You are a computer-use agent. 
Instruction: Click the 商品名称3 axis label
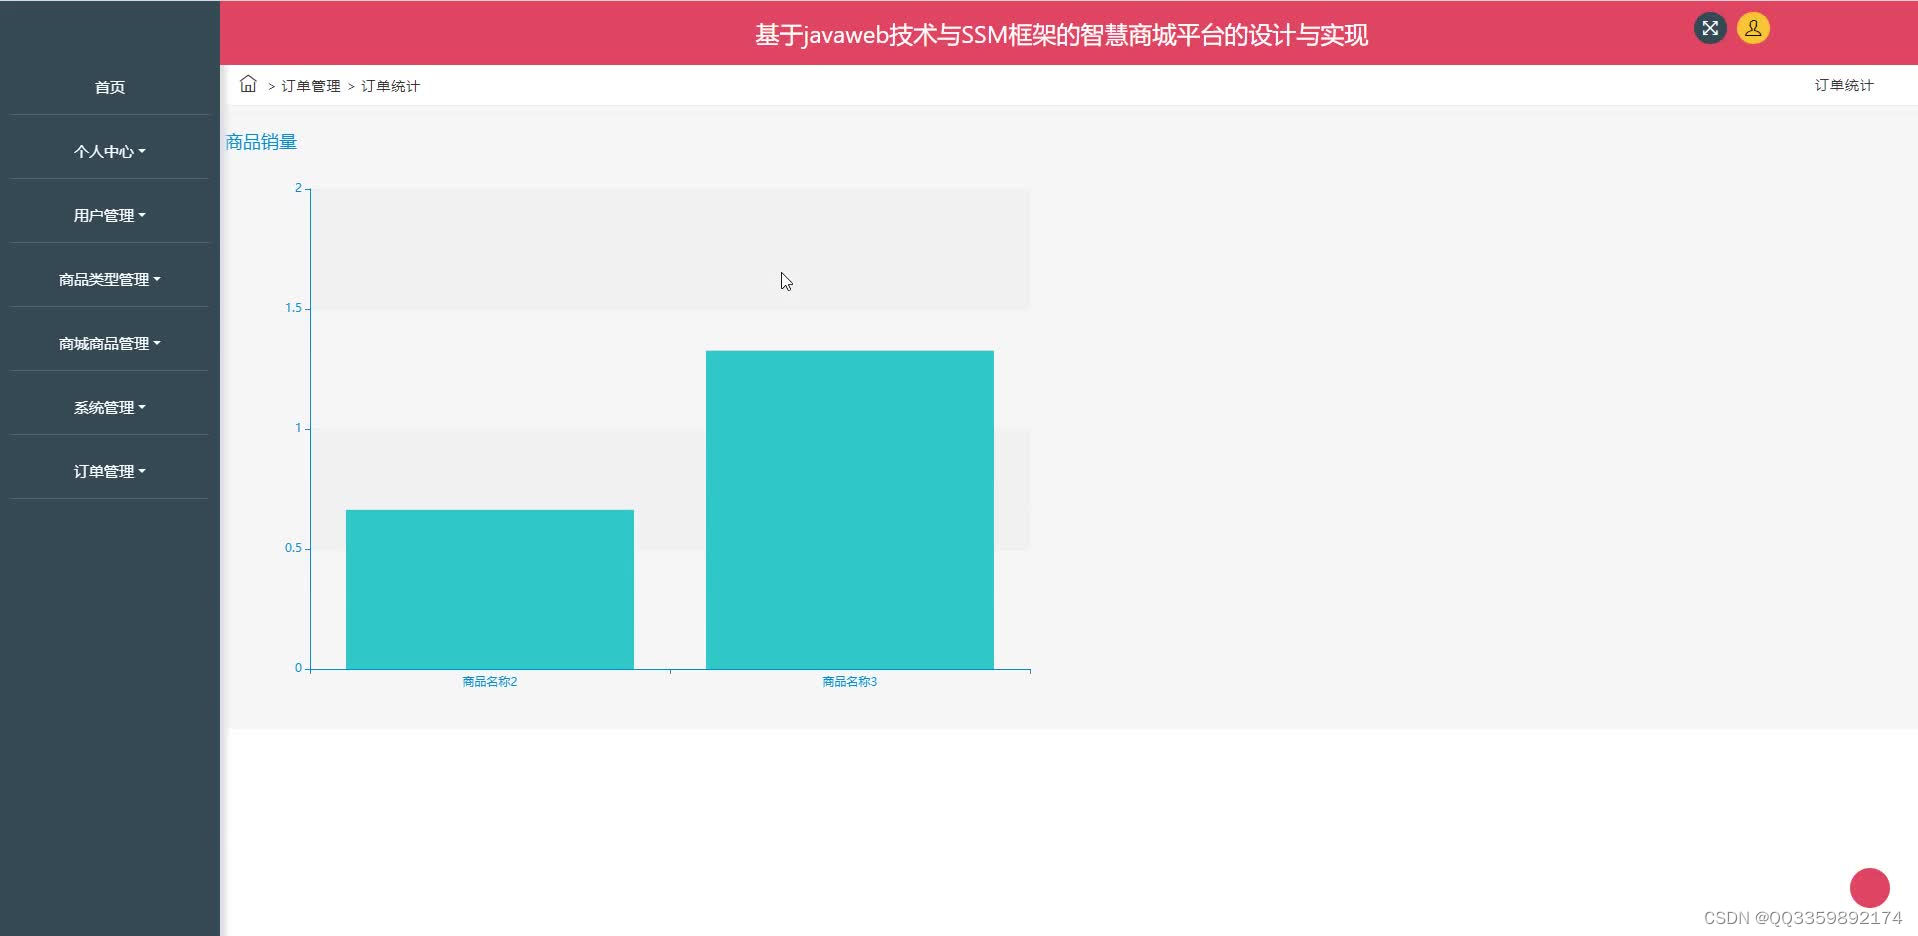coord(850,682)
